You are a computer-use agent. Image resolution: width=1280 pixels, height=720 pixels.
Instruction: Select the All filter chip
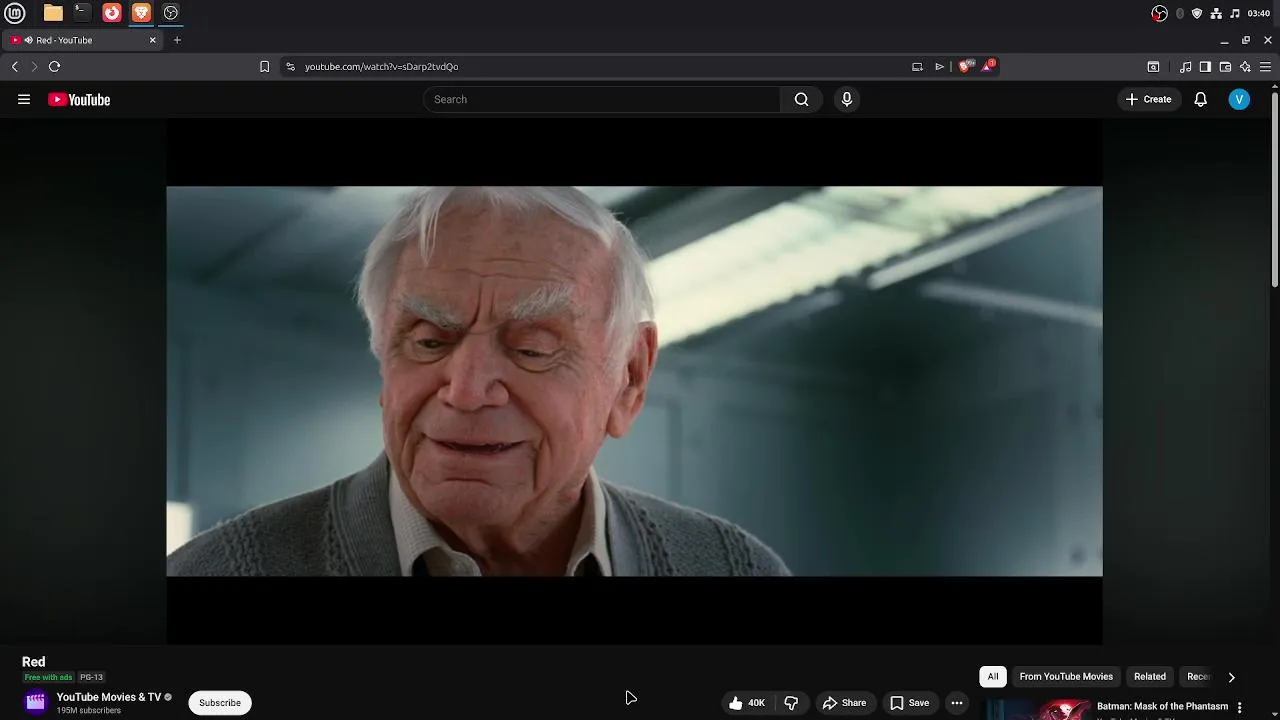click(x=993, y=677)
